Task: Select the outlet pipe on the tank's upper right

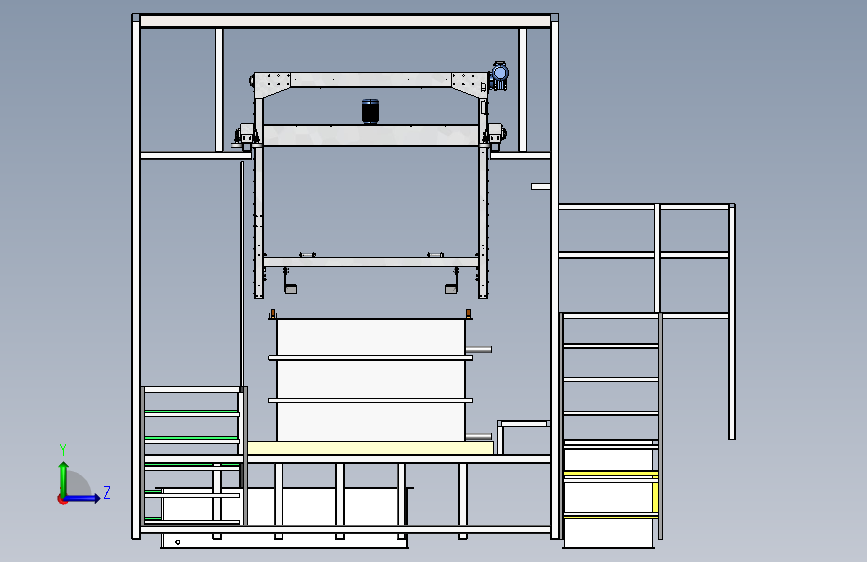Action: 479,349
